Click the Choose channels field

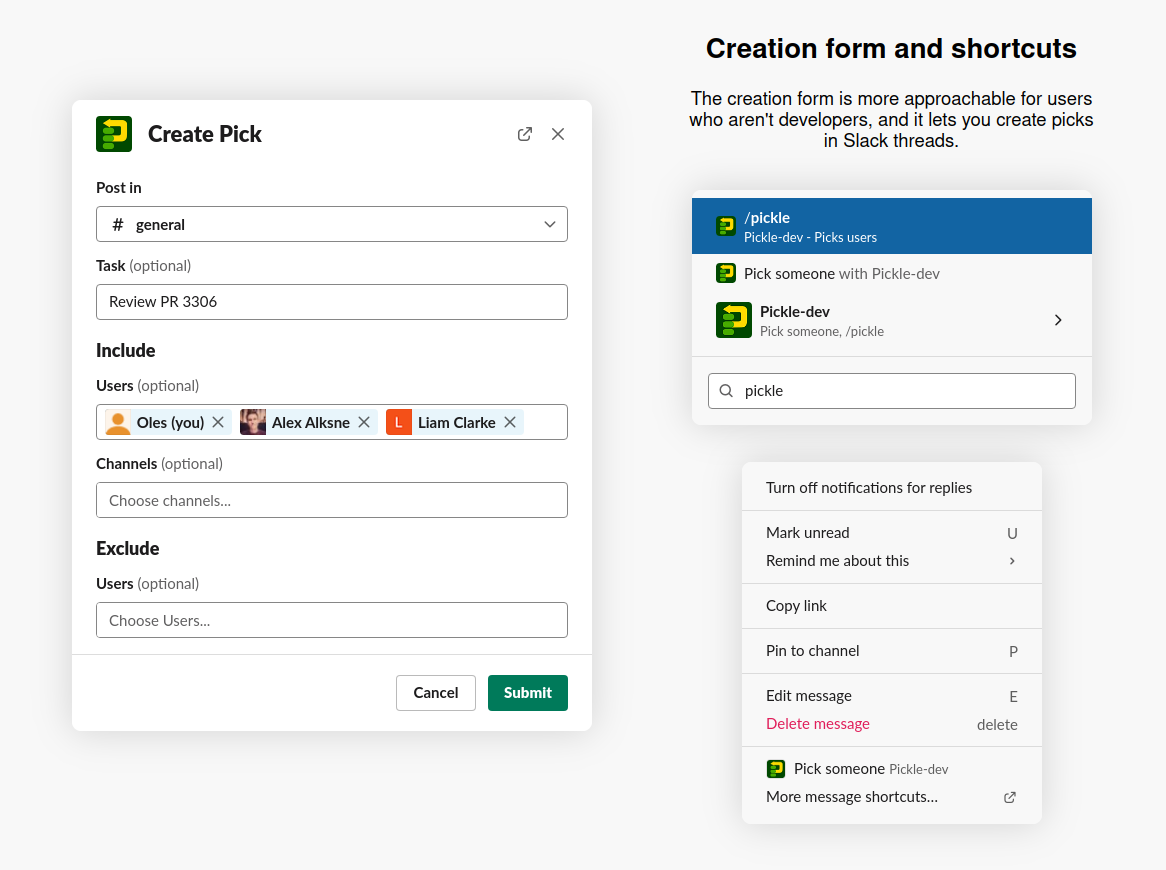click(x=331, y=500)
